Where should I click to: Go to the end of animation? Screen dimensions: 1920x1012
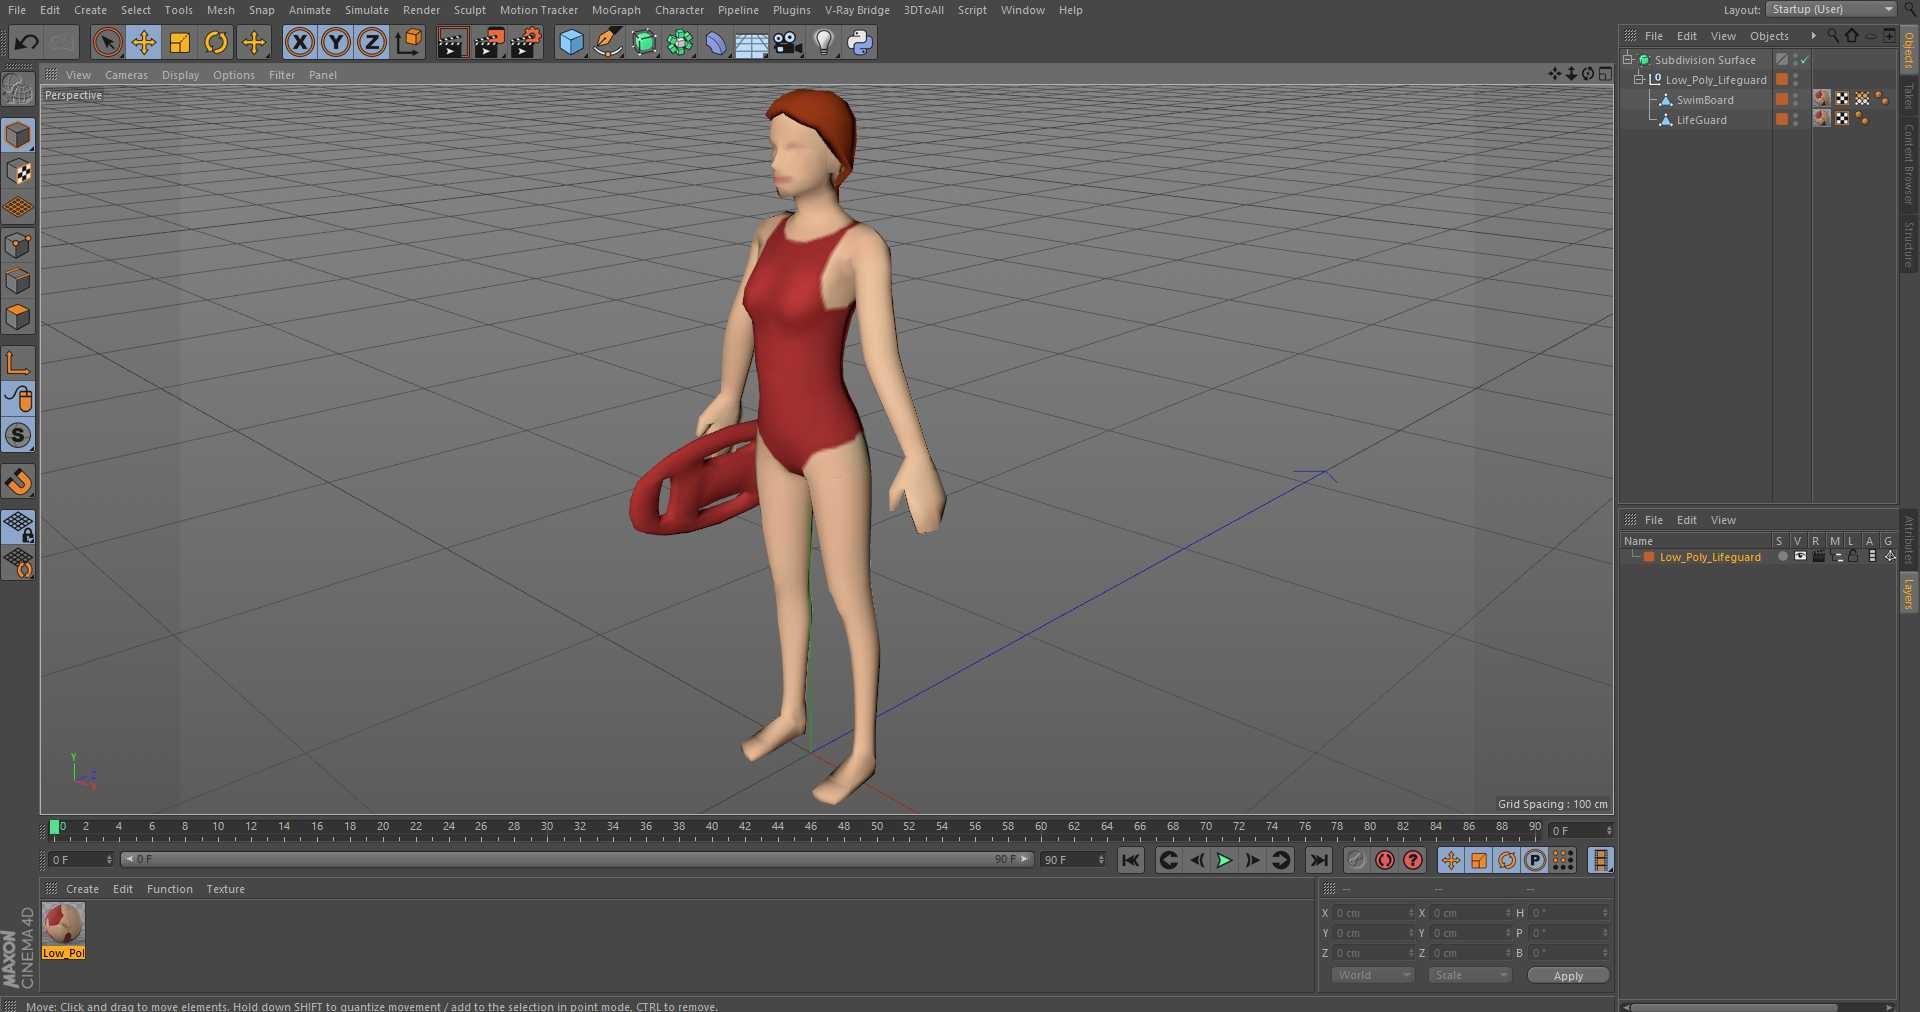[1319, 860]
